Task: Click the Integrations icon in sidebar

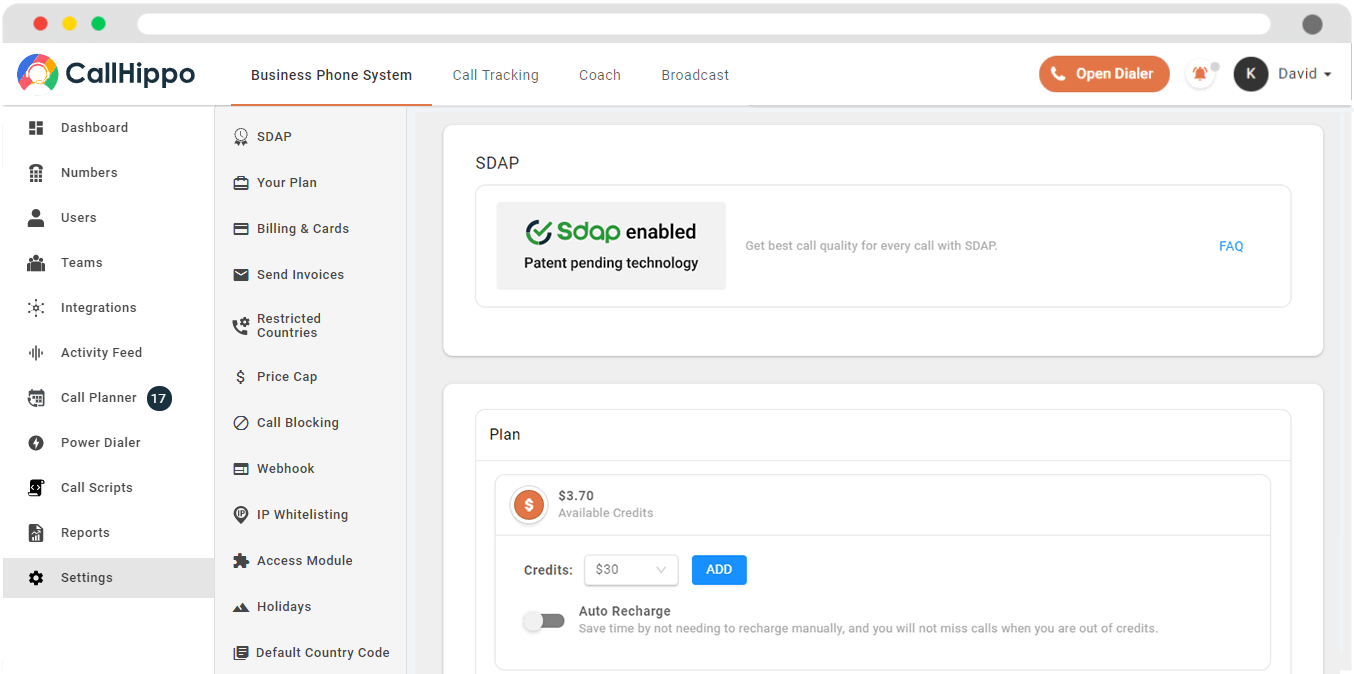Action: tap(36, 308)
